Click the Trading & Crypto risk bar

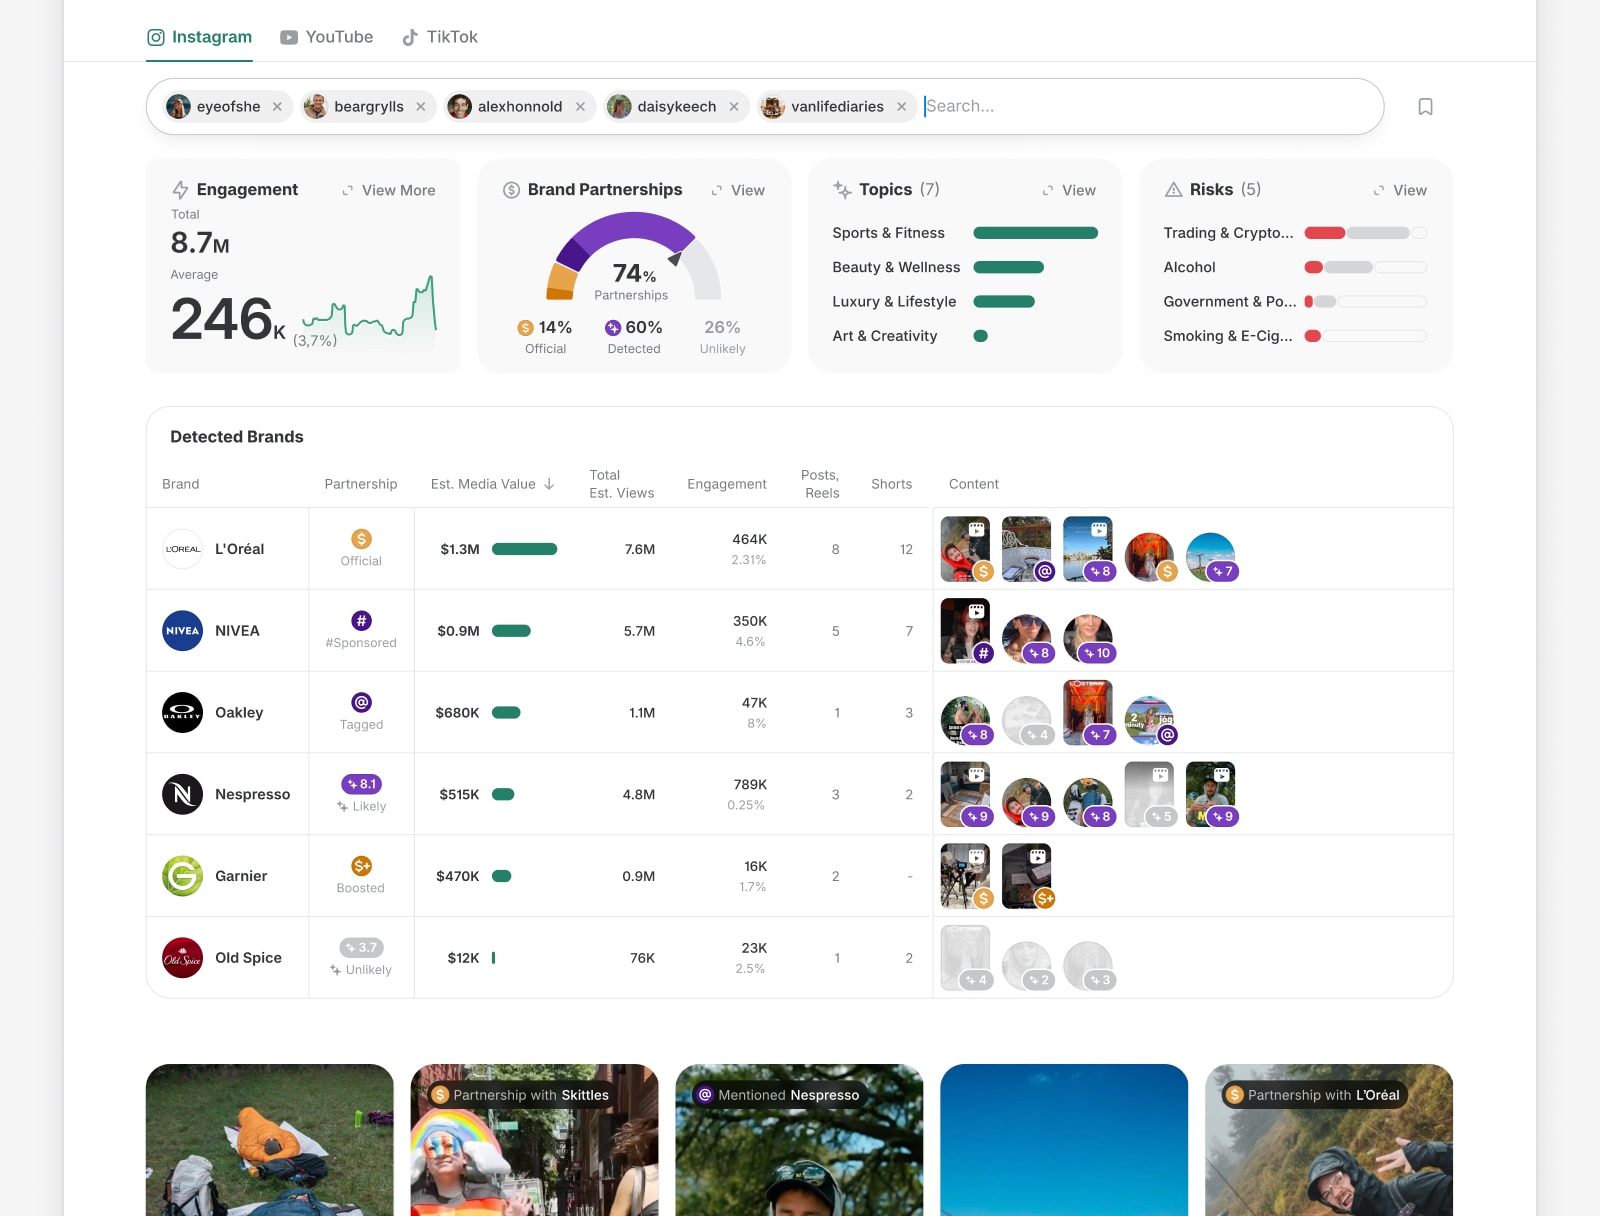(x=1365, y=233)
